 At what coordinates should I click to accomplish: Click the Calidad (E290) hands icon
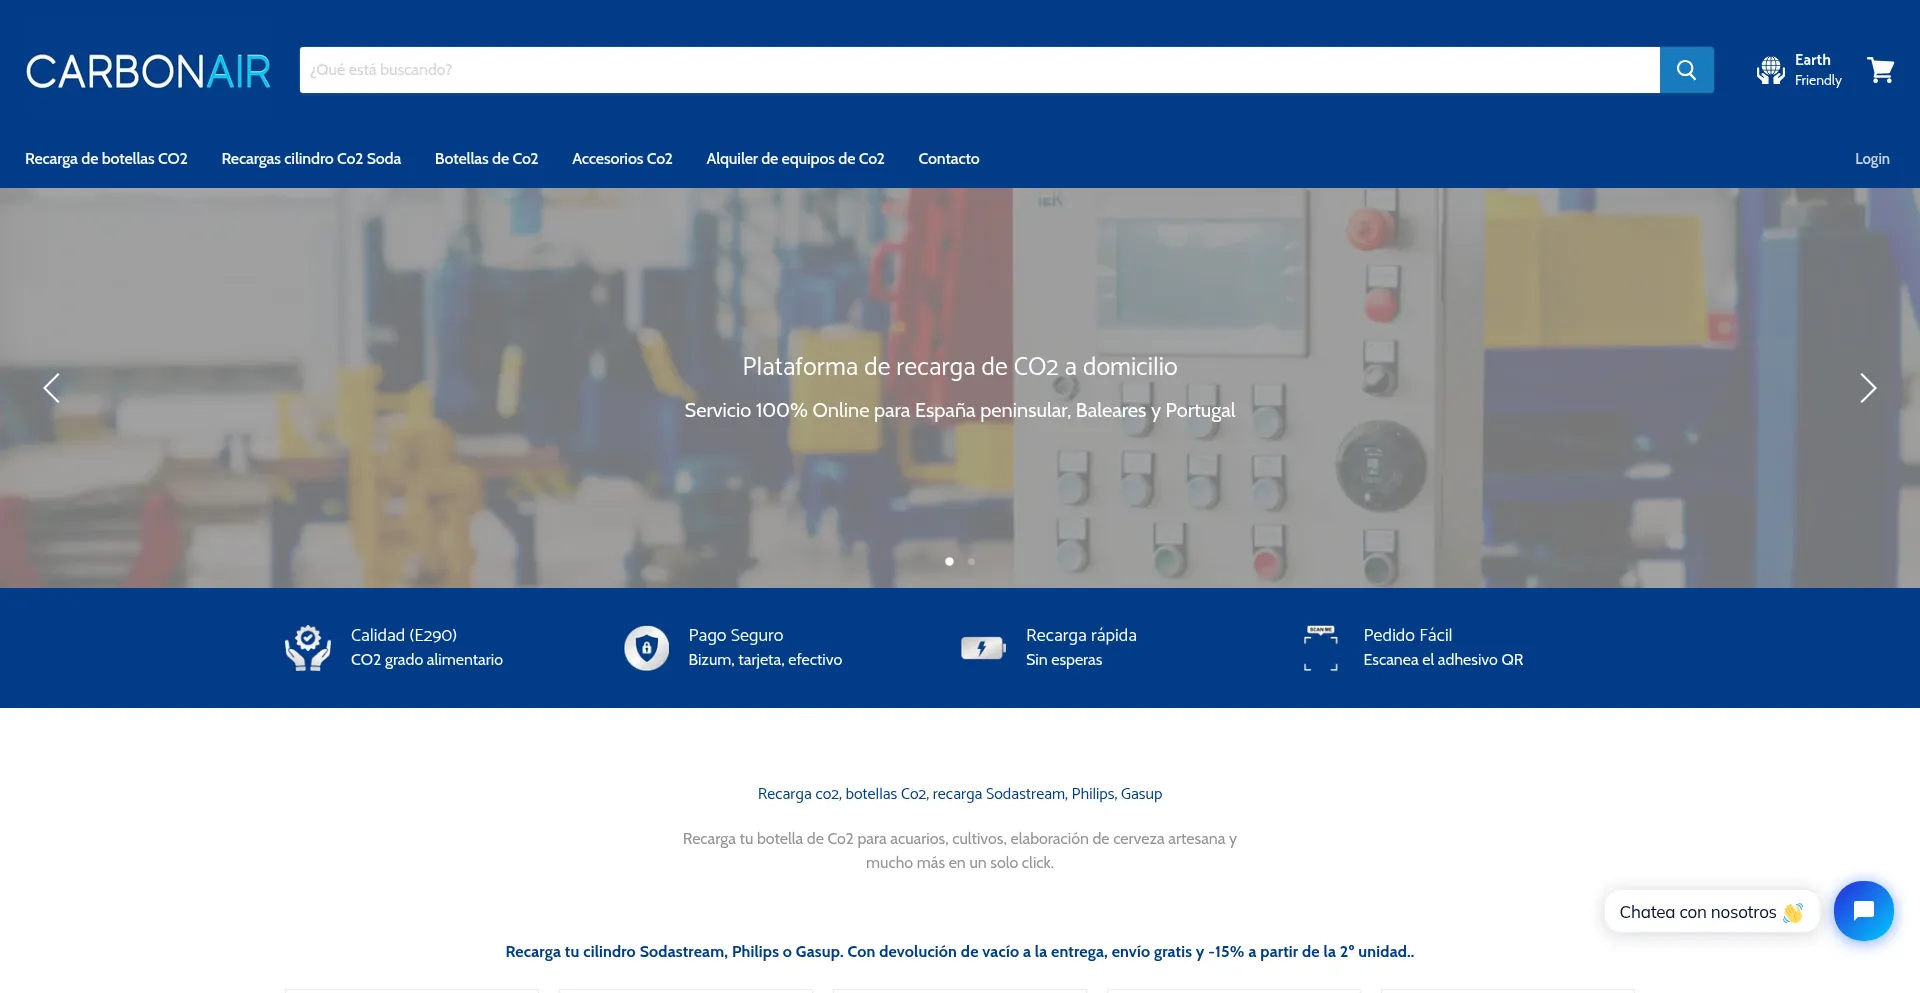[x=308, y=648]
